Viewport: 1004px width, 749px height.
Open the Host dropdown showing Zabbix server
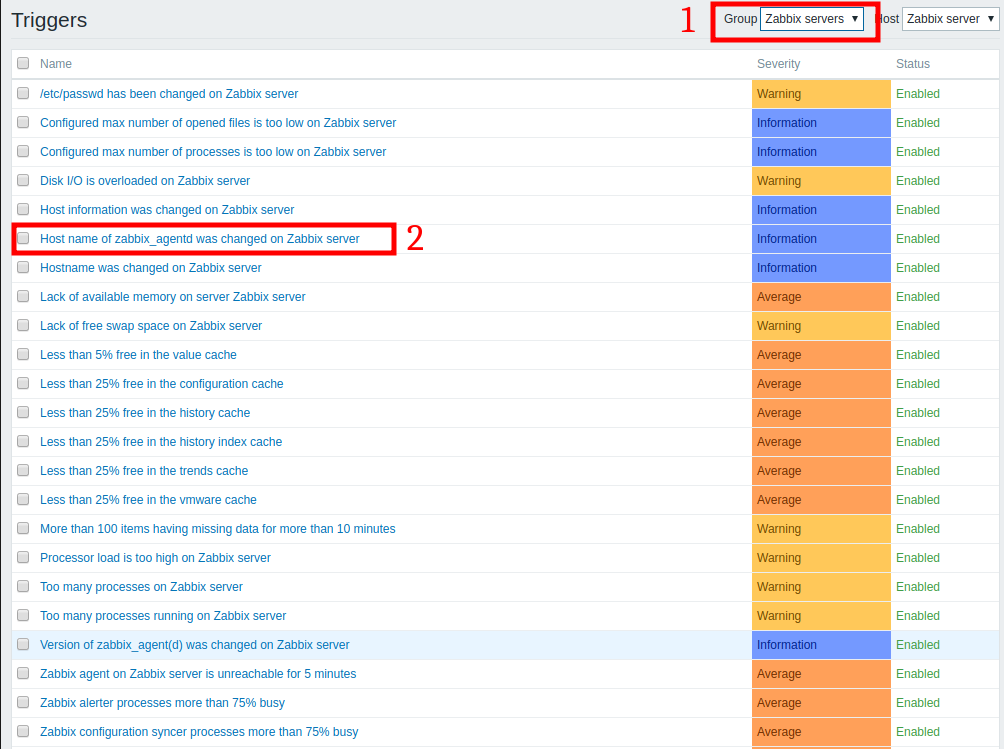tap(950, 19)
